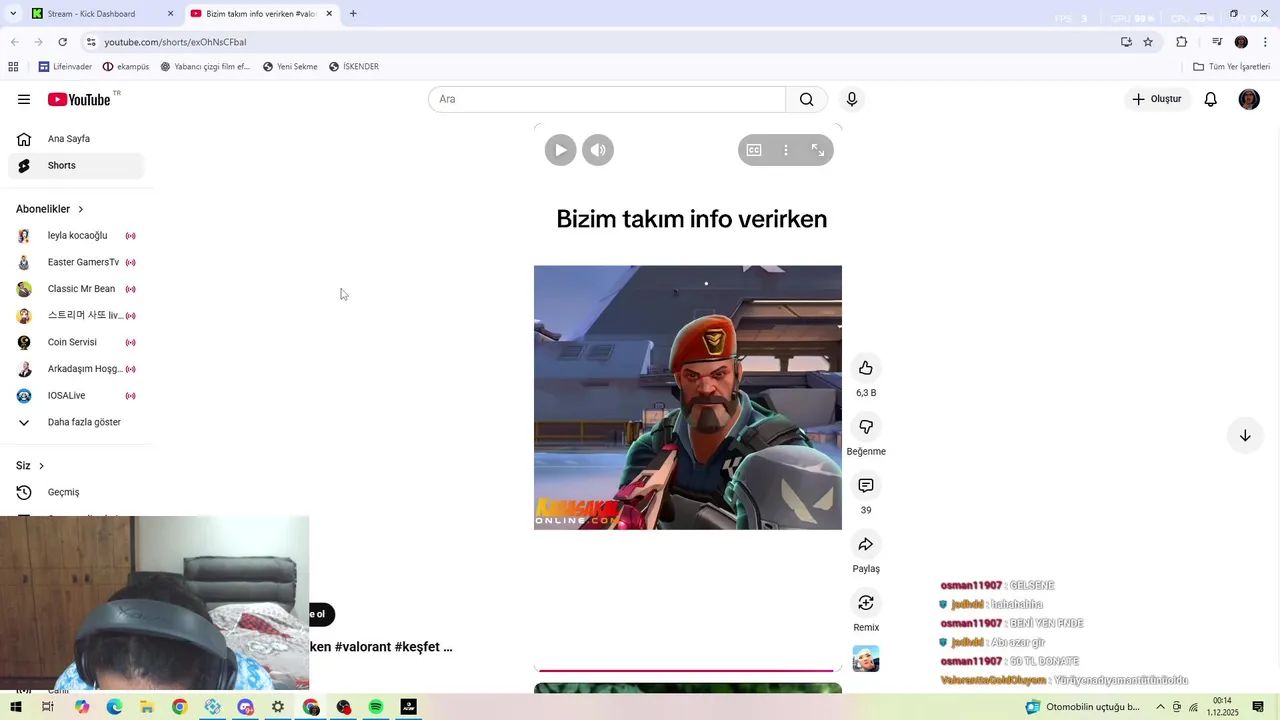Reload the page
Screen dimensions: 1280x720
pyautogui.click(x=62, y=42)
